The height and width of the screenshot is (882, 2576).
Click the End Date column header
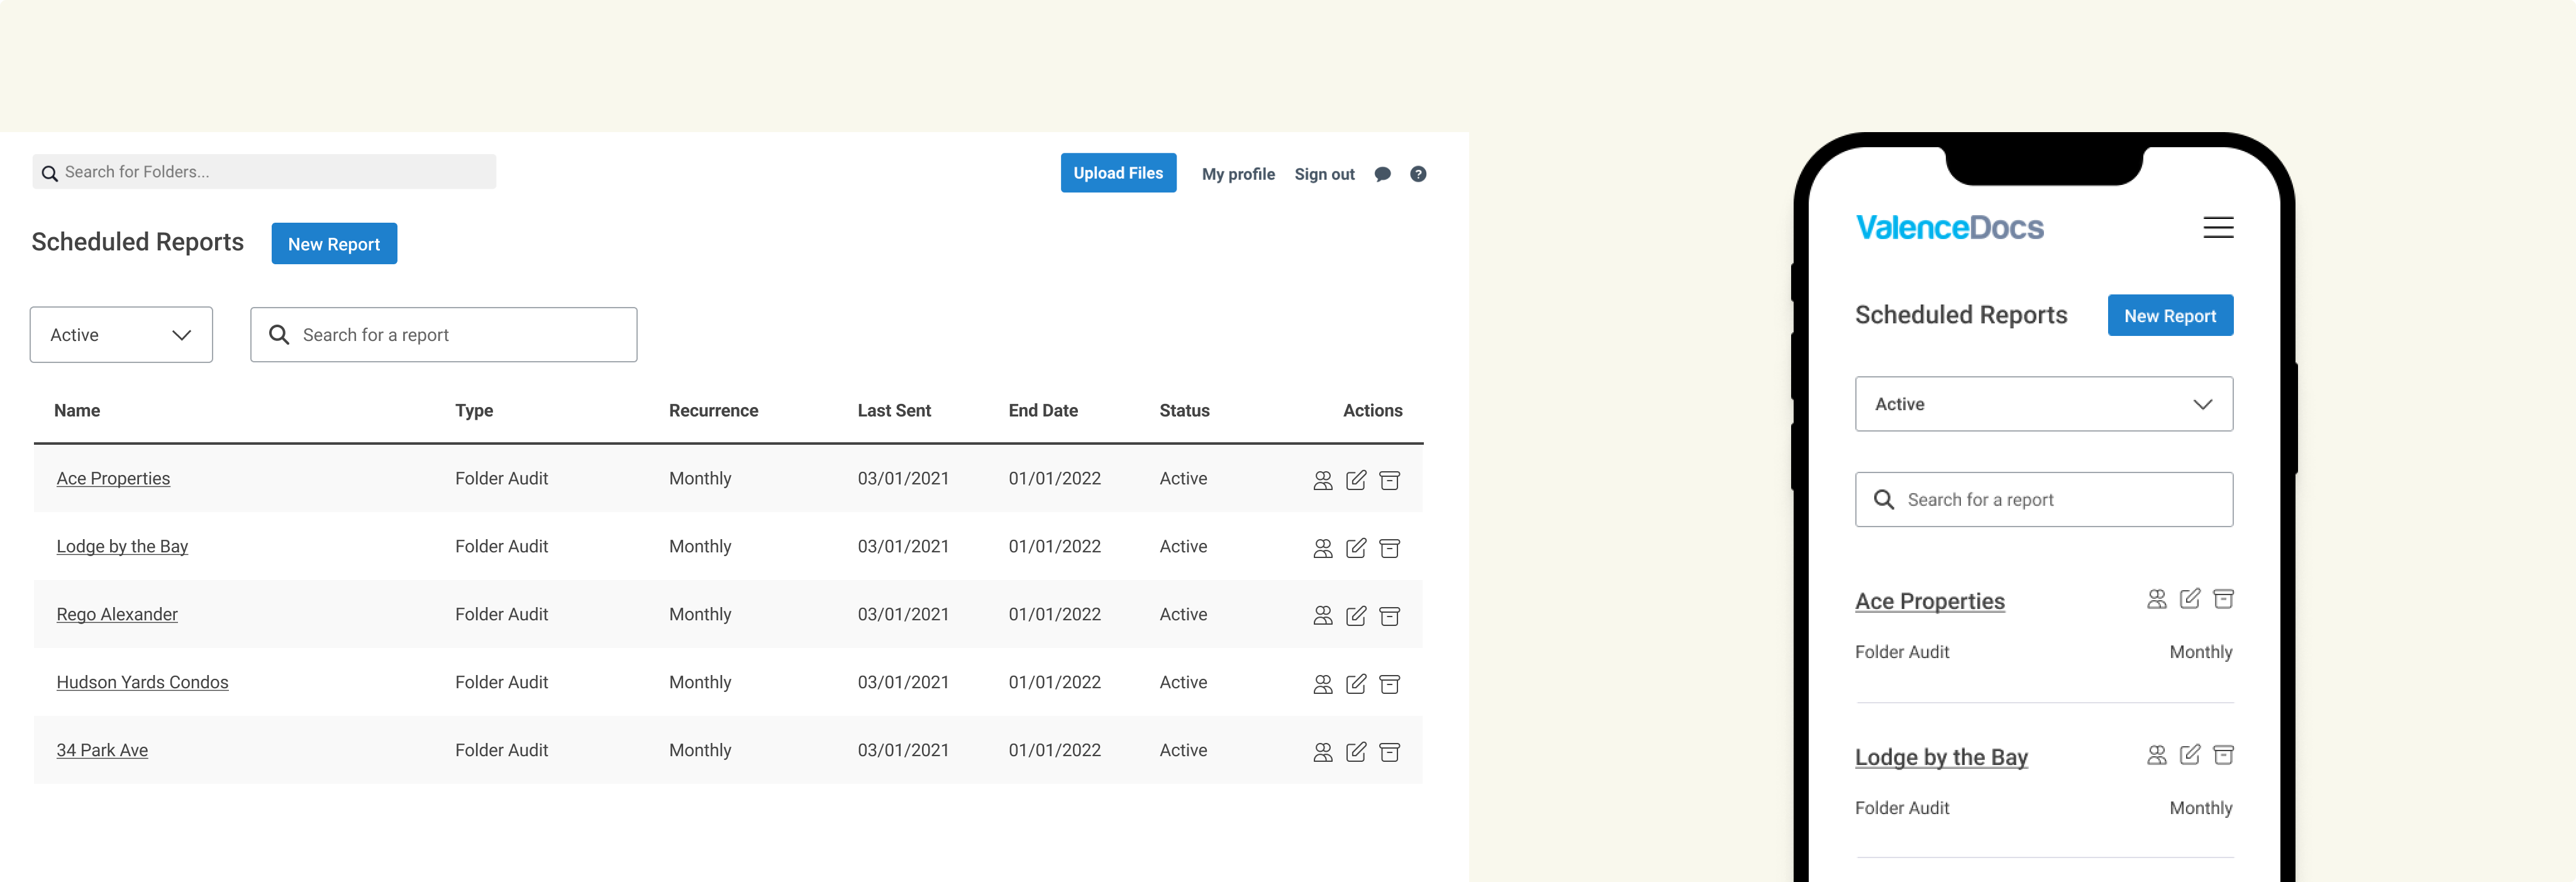point(1043,411)
